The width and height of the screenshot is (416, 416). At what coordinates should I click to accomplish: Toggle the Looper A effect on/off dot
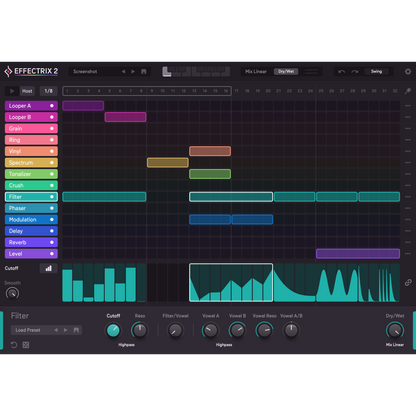tap(52, 106)
